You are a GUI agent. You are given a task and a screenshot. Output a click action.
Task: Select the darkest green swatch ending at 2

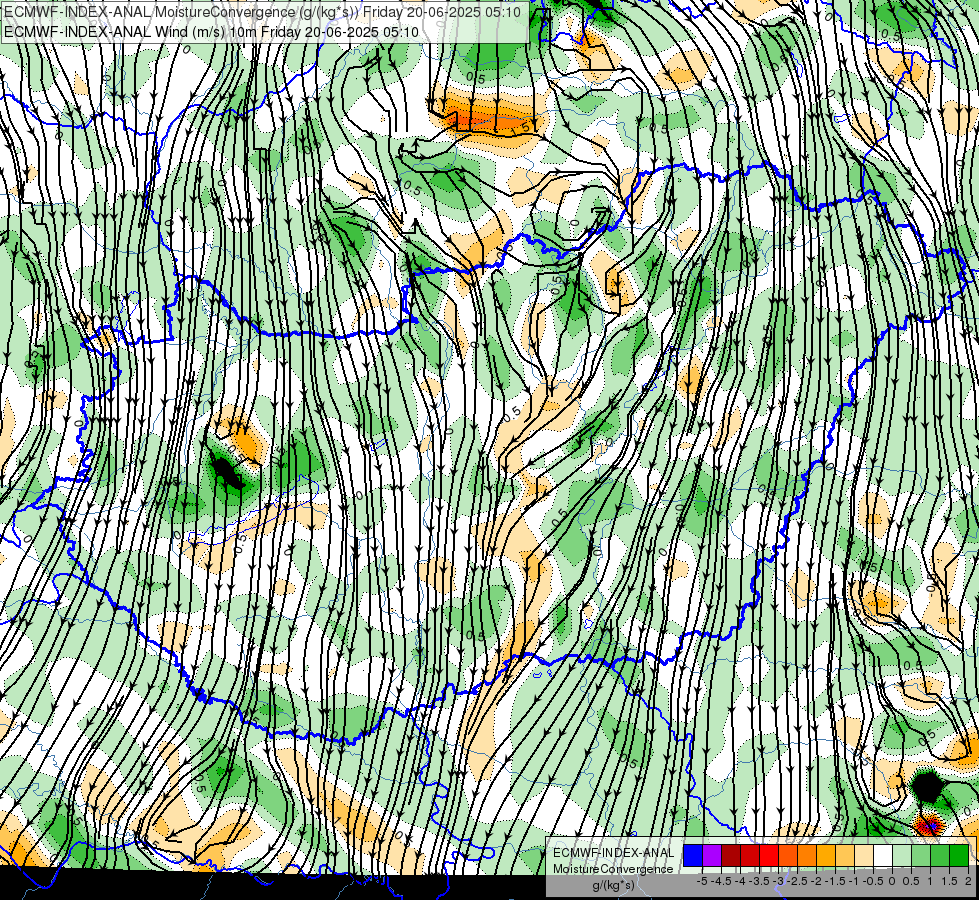point(959,856)
